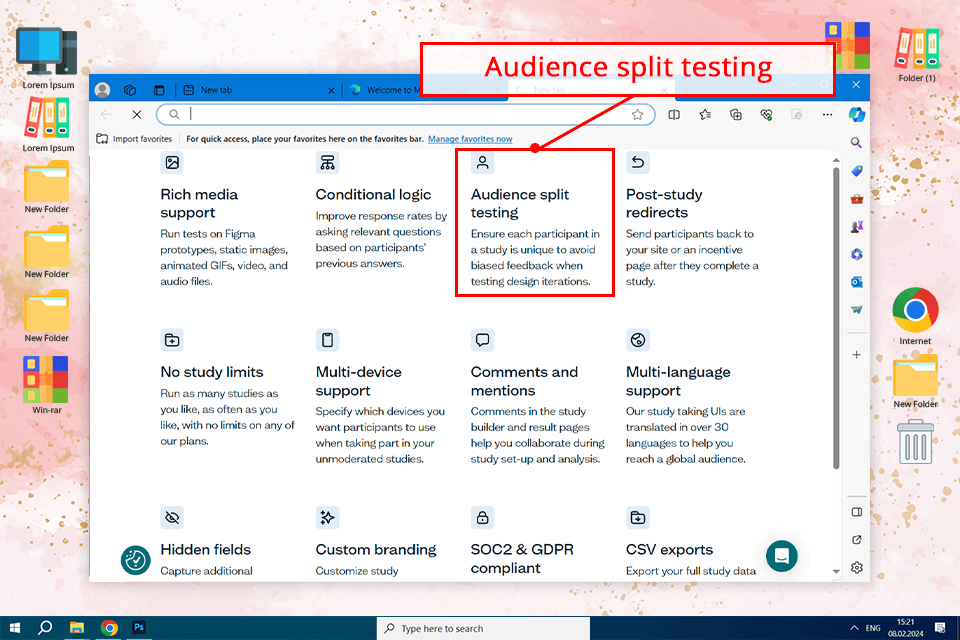Click the Manage favorites now link
This screenshot has height=640, width=960.
(470, 139)
